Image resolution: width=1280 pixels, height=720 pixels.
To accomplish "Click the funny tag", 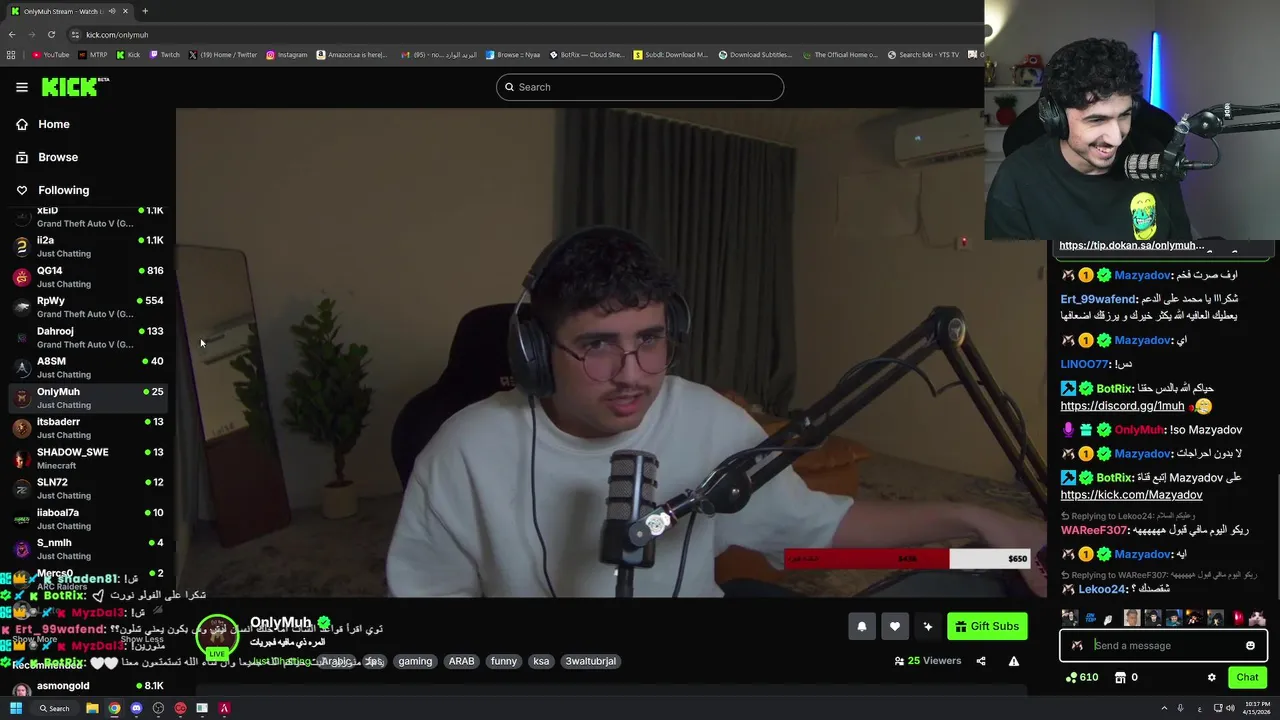I will 504,661.
